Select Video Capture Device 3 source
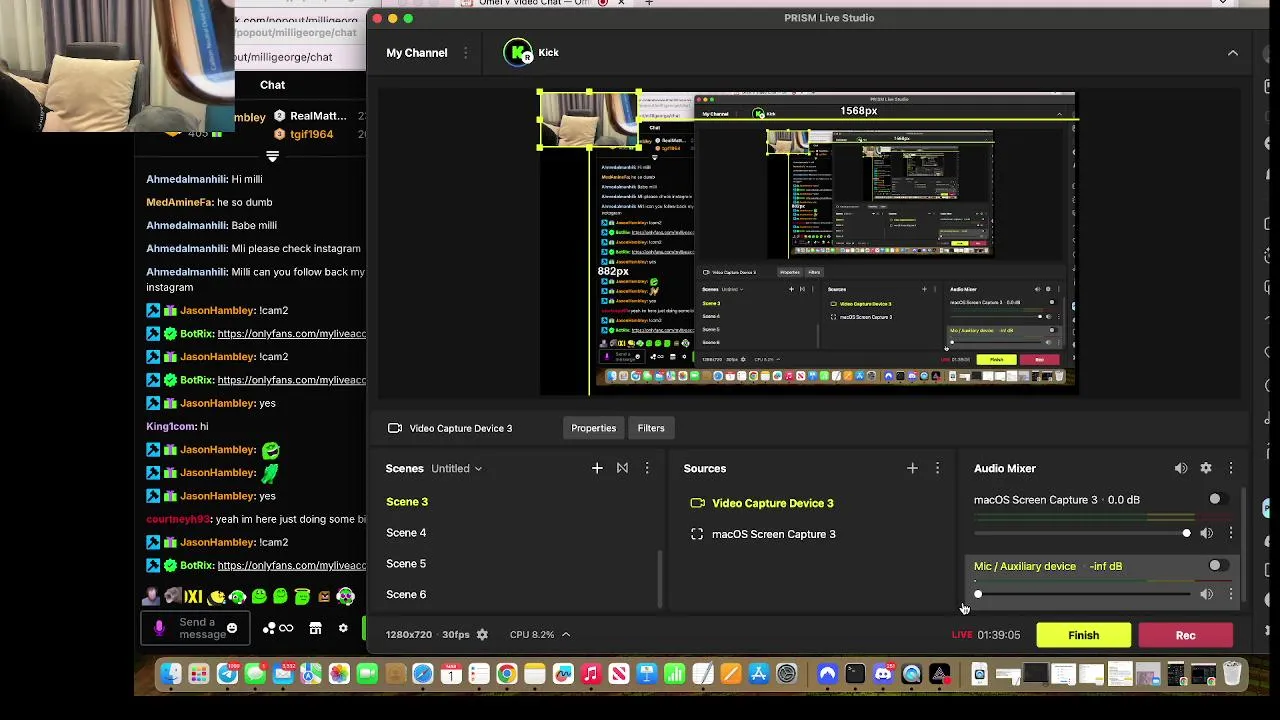The height and width of the screenshot is (720, 1280). click(772, 503)
